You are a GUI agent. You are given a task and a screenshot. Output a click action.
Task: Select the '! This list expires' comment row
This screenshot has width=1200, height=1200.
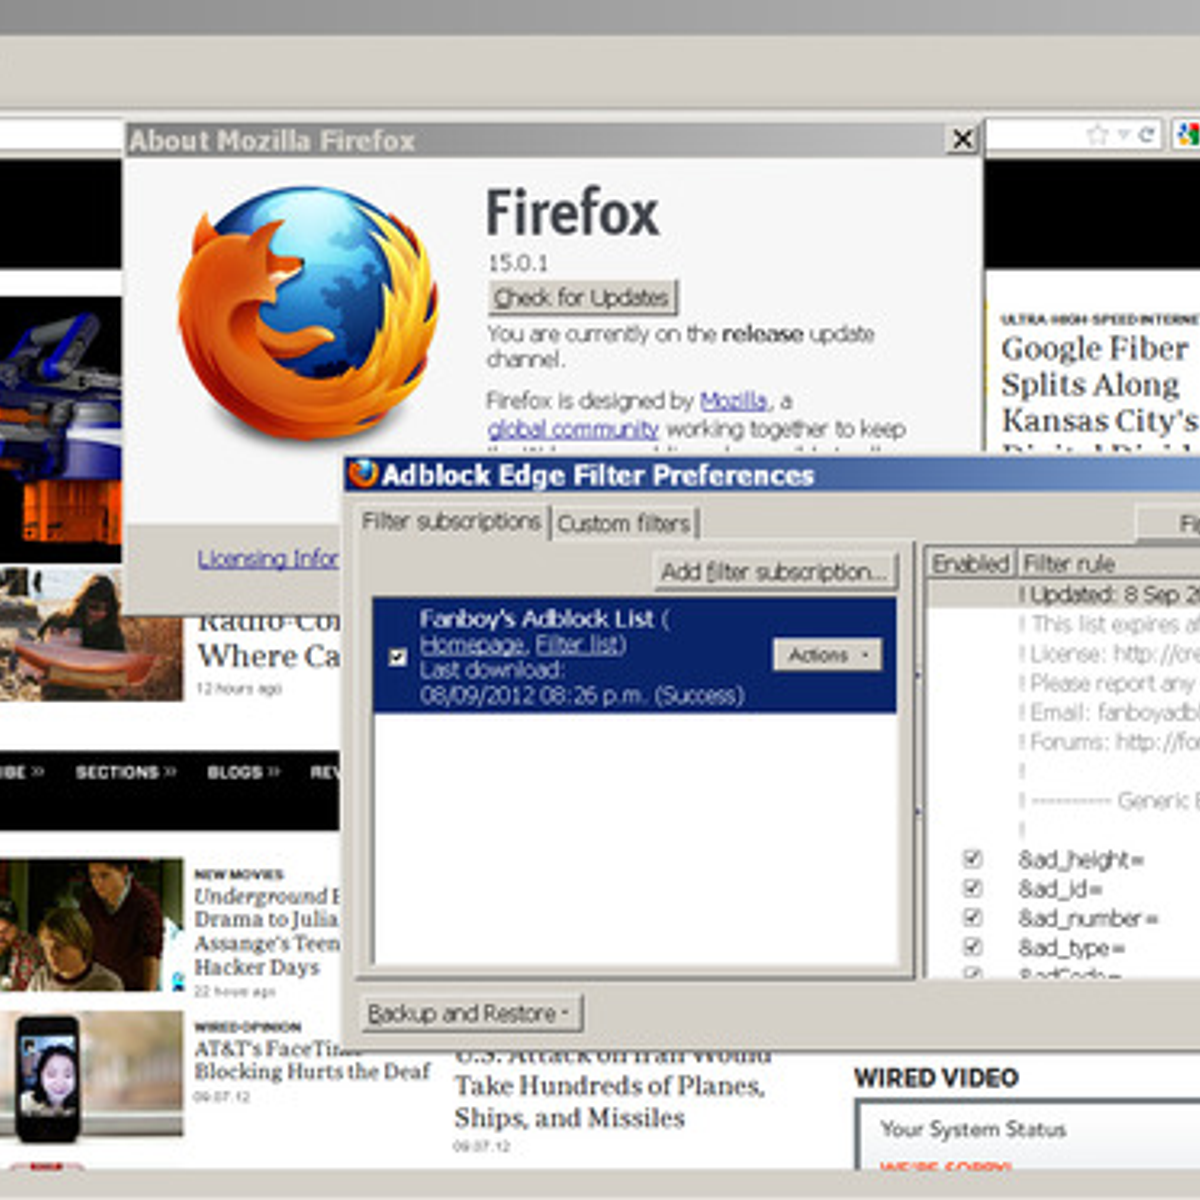click(x=1062, y=624)
